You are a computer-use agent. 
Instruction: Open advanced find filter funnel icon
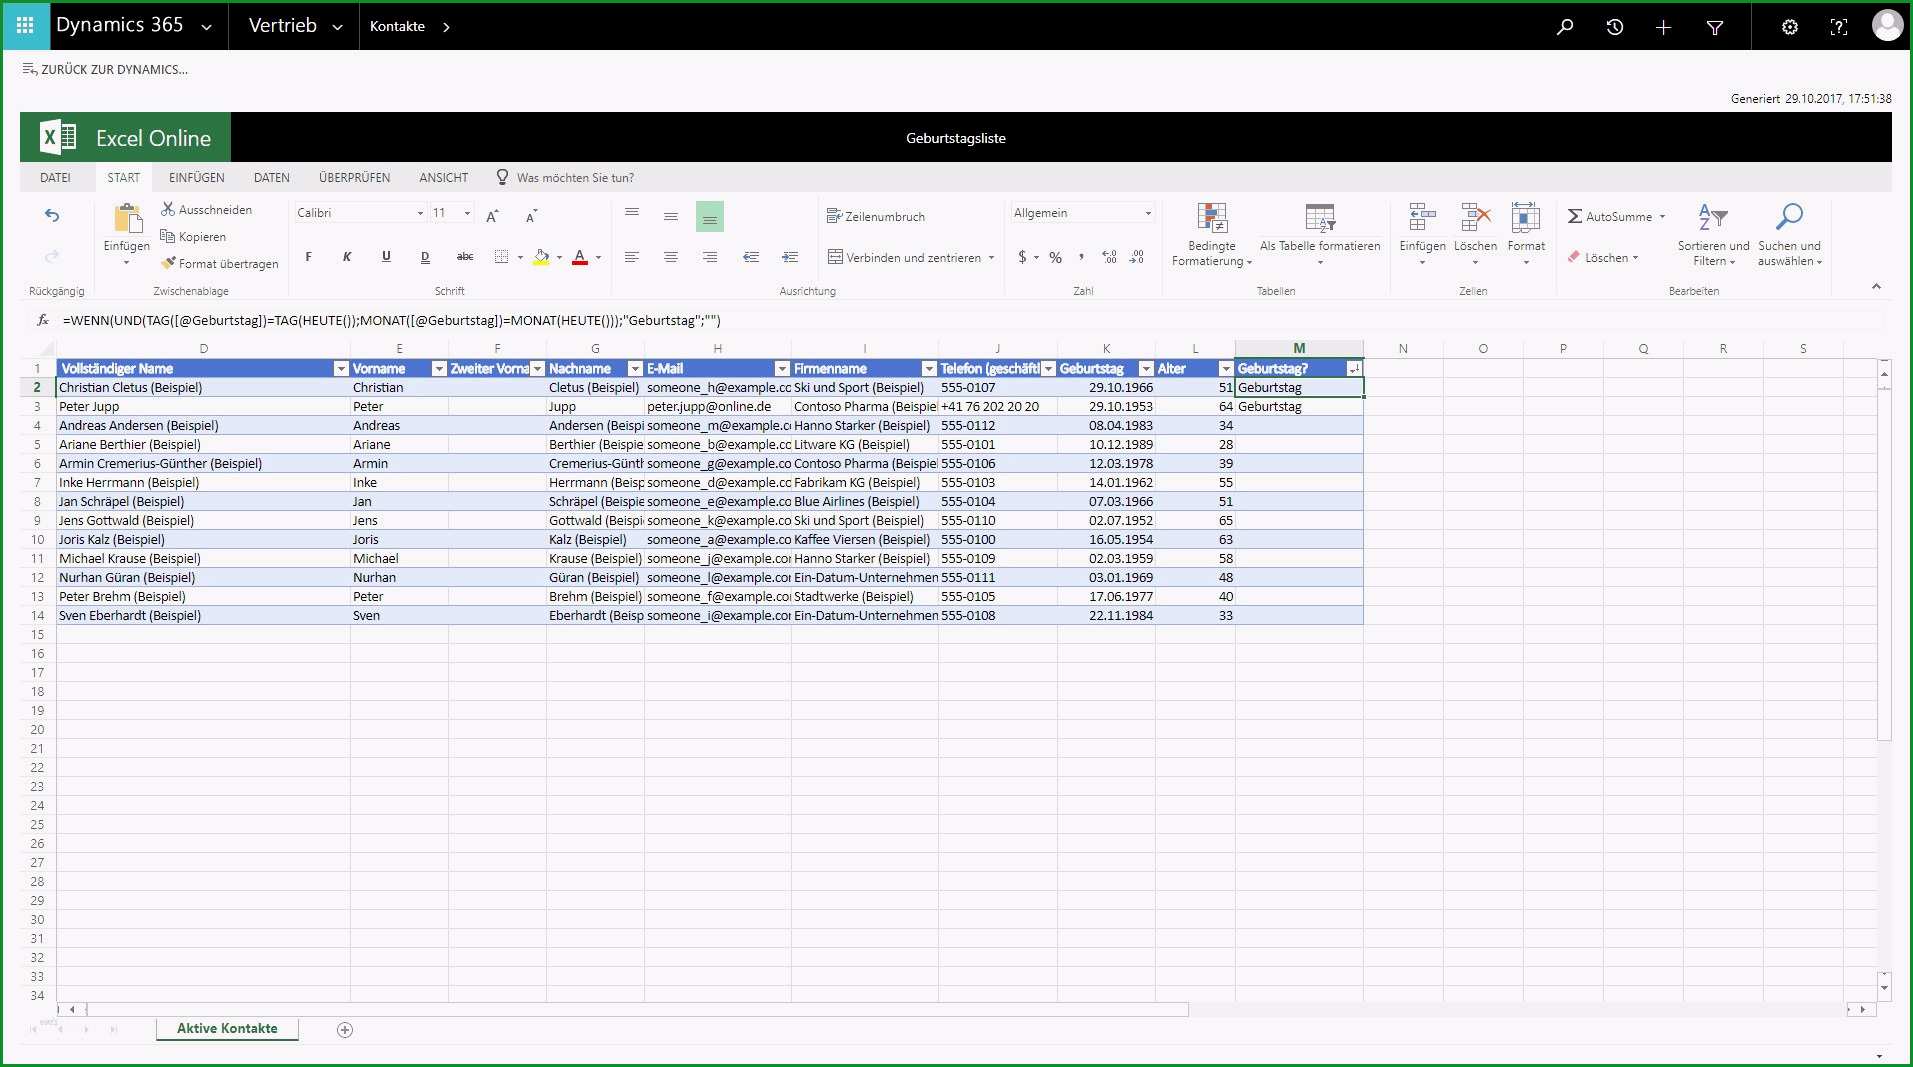point(1714,27)
